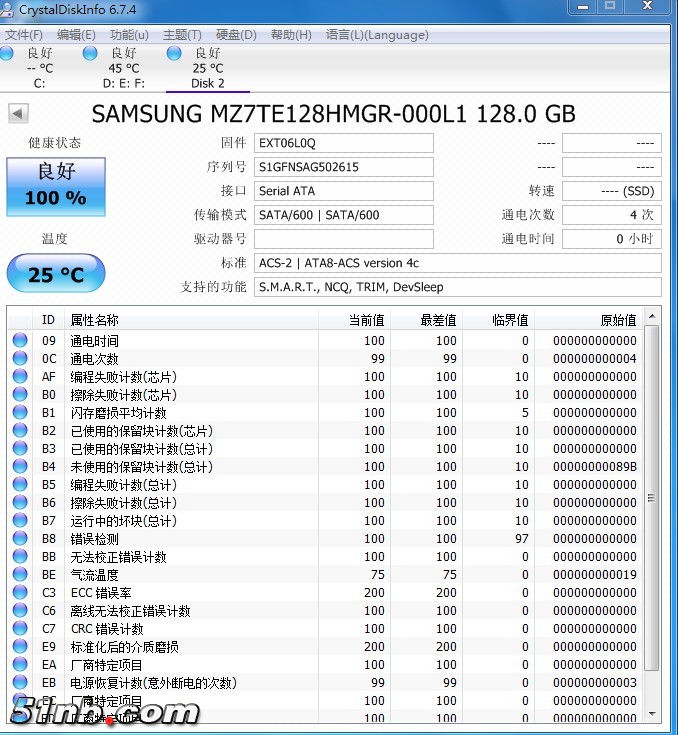Click the status orb for drives D: E: F:
Viewport: 678px width, 735px height.
click(x=91, y=53)
